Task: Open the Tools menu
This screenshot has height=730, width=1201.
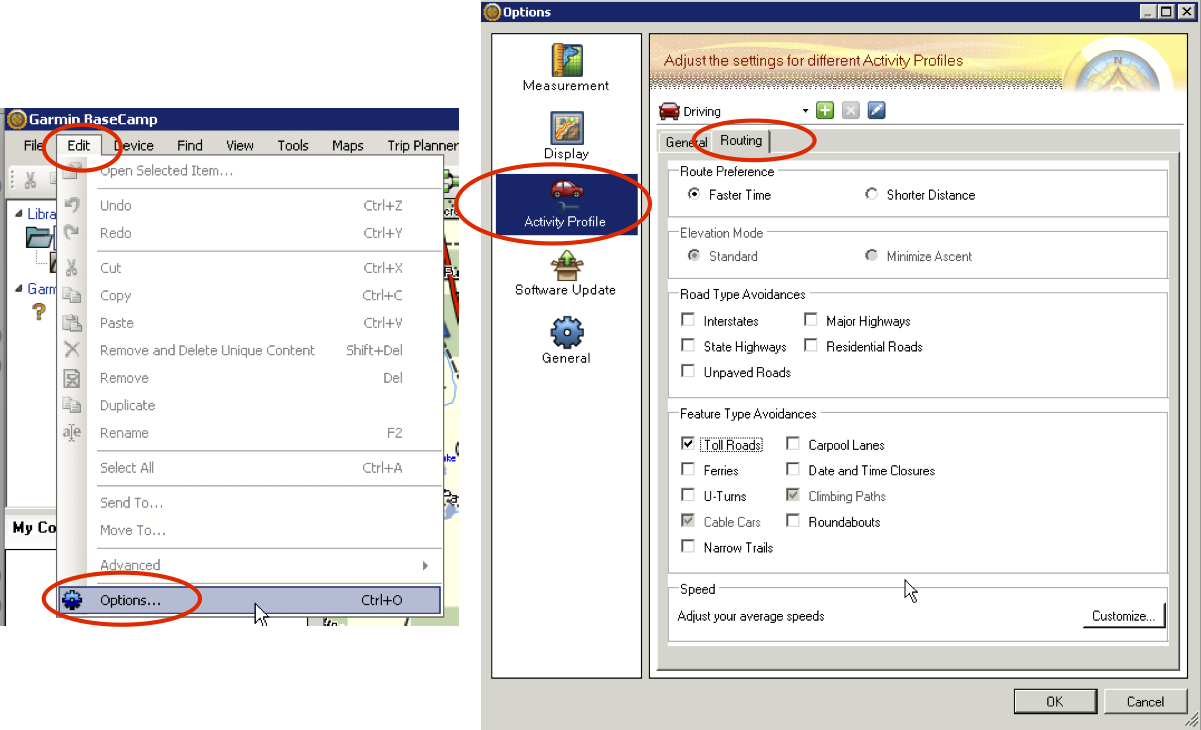Action: 293,145
